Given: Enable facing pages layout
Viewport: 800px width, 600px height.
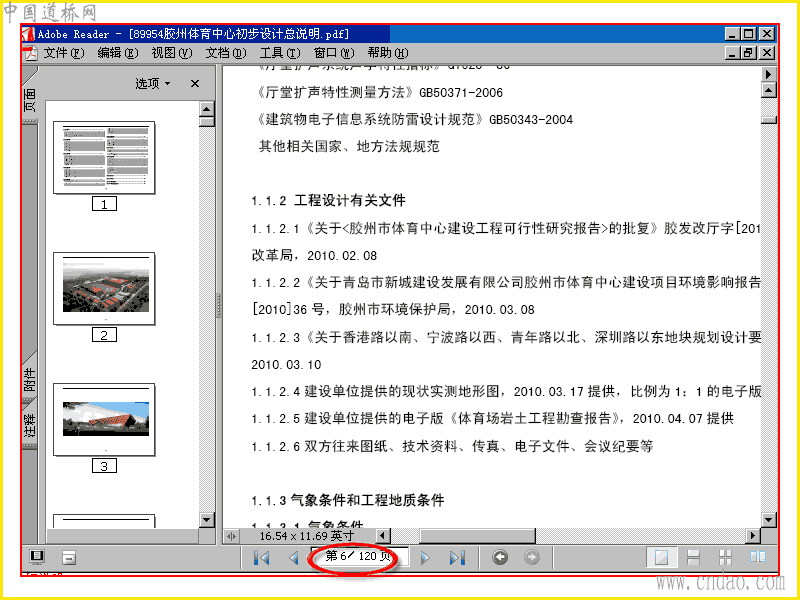Looking at the screenshot, I should tap(758, 557).
